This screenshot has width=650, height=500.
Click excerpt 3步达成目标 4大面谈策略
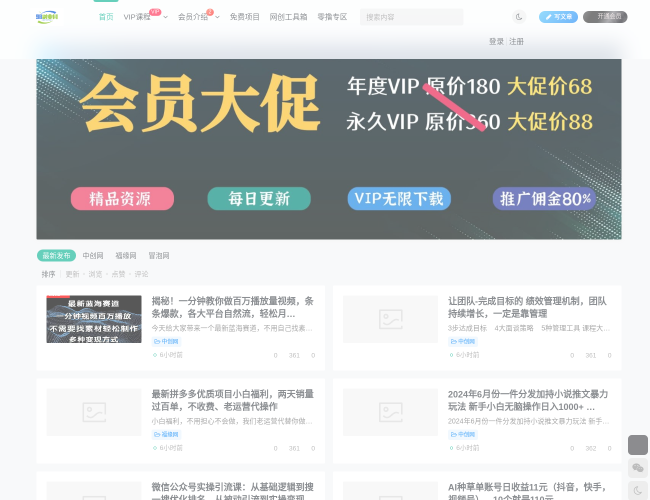529,328
